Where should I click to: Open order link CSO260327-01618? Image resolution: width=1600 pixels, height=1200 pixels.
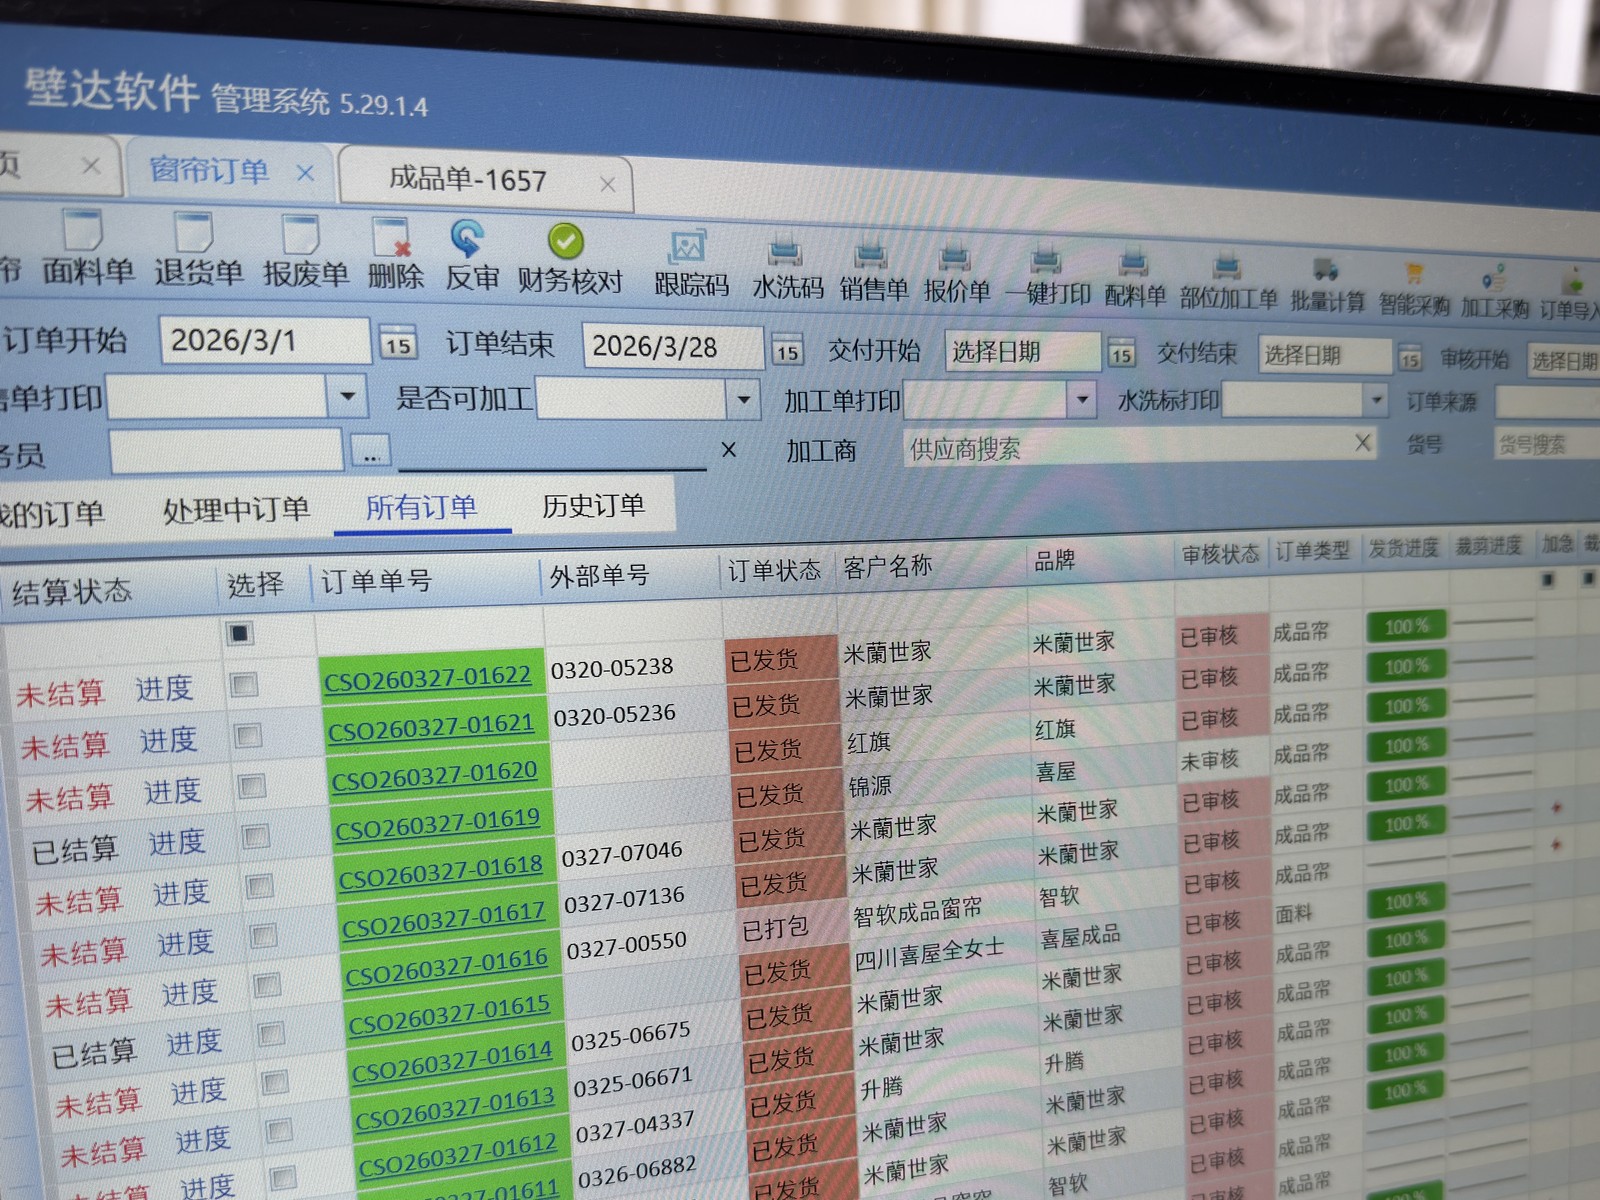point(440,873)
